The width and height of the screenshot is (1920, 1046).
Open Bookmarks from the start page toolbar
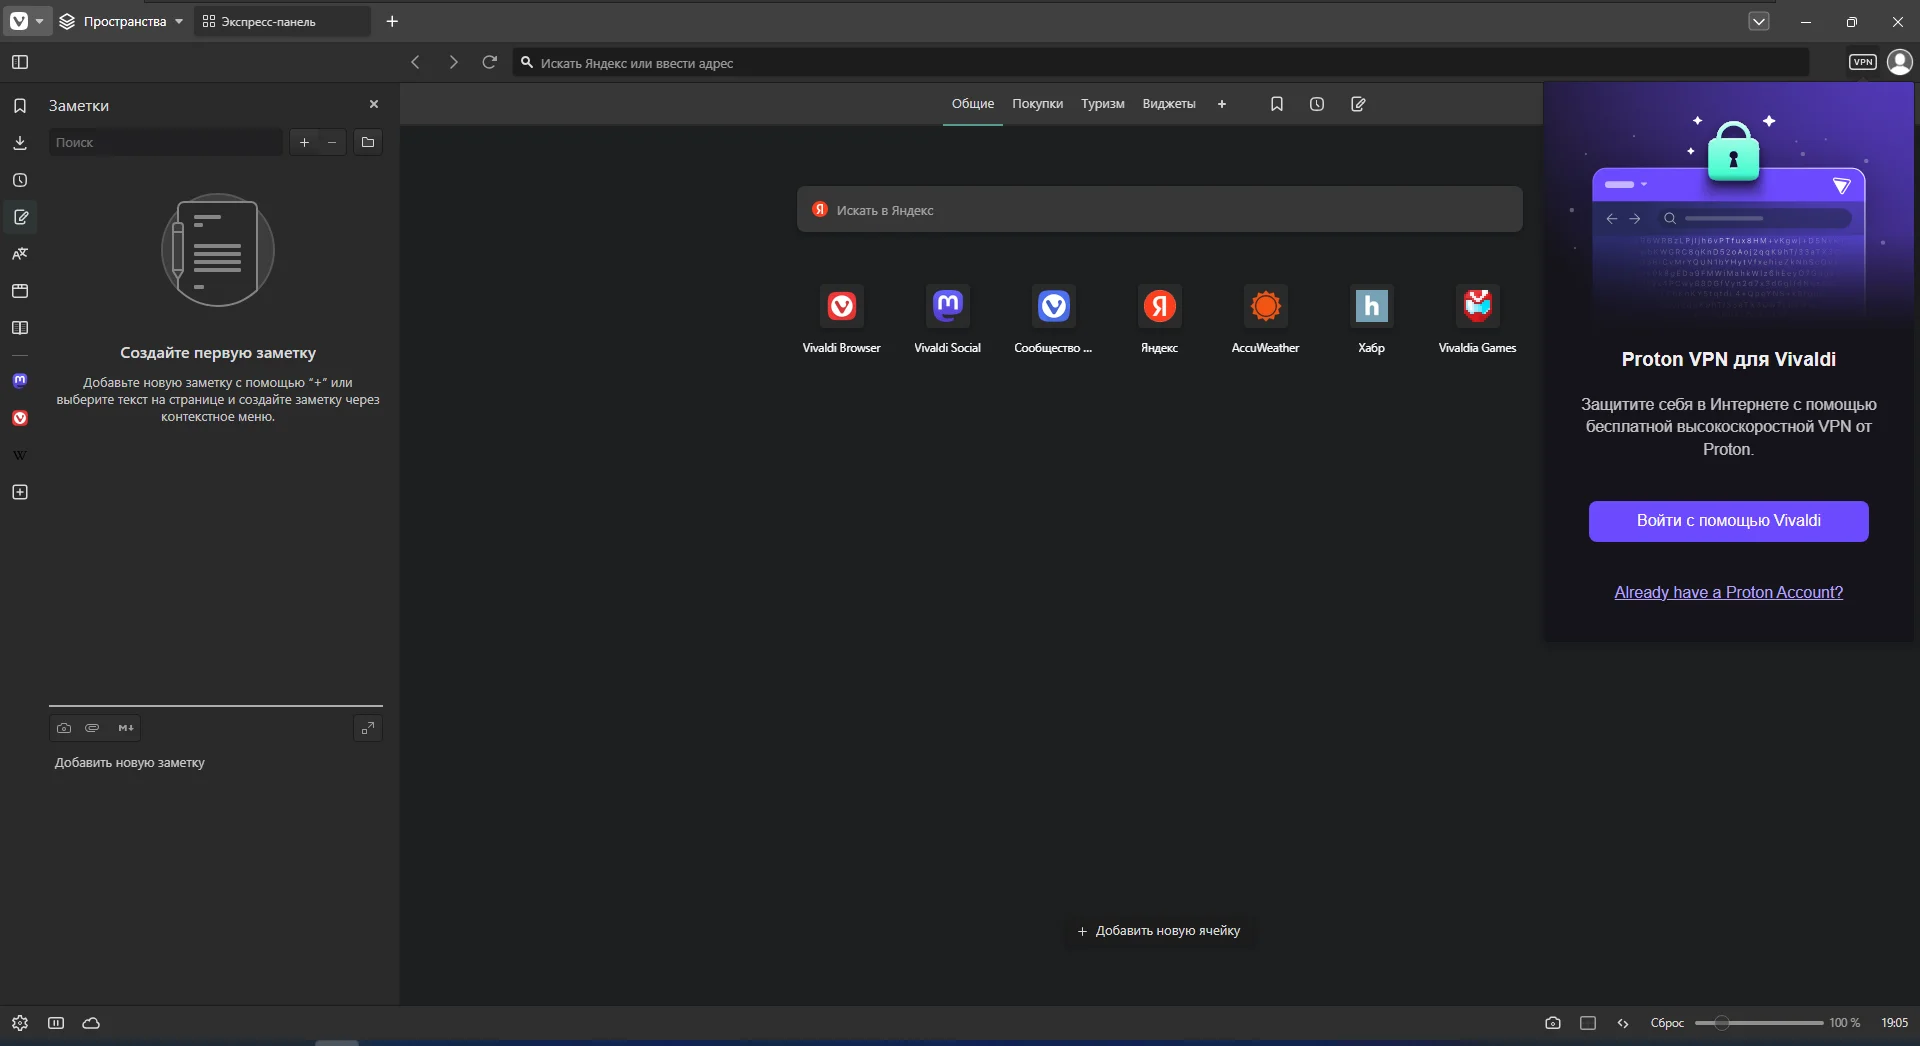click(x=1277, y=104)
